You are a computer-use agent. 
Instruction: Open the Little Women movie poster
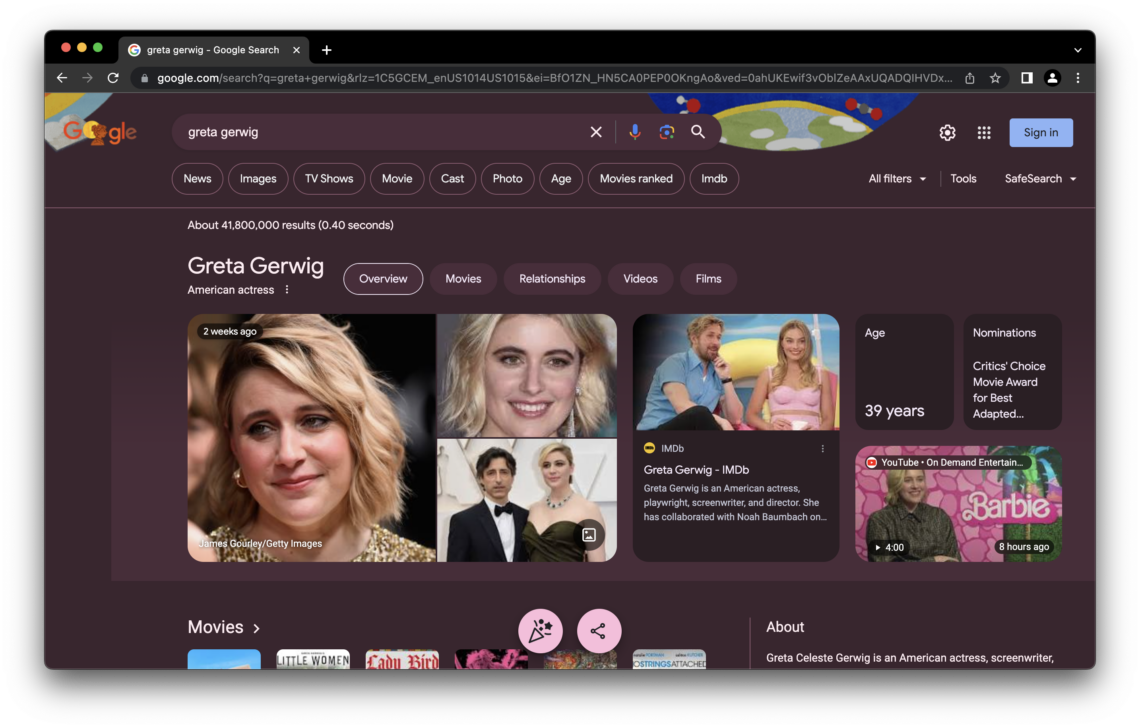click(313, 659)
